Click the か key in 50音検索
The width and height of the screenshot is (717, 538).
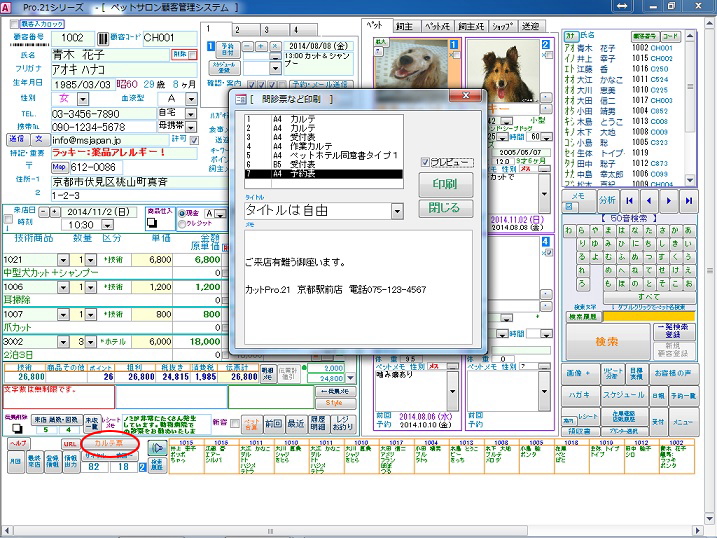[x=675, y=231]
